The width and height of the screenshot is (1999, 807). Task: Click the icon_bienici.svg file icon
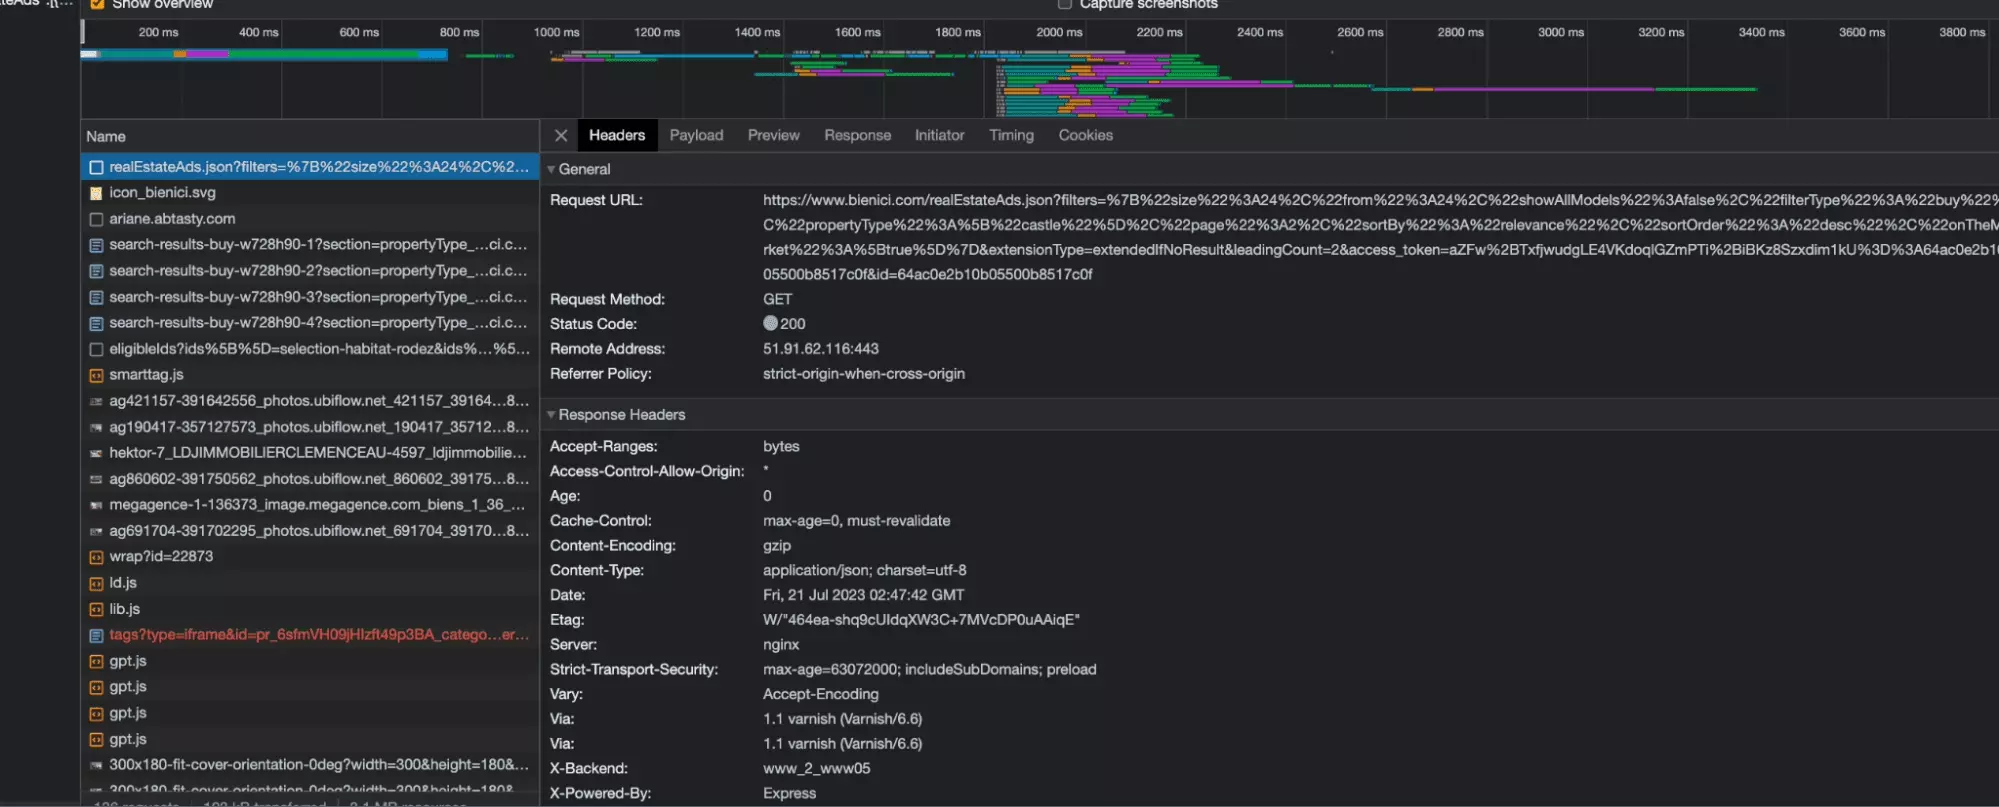[x=96, y=193]
